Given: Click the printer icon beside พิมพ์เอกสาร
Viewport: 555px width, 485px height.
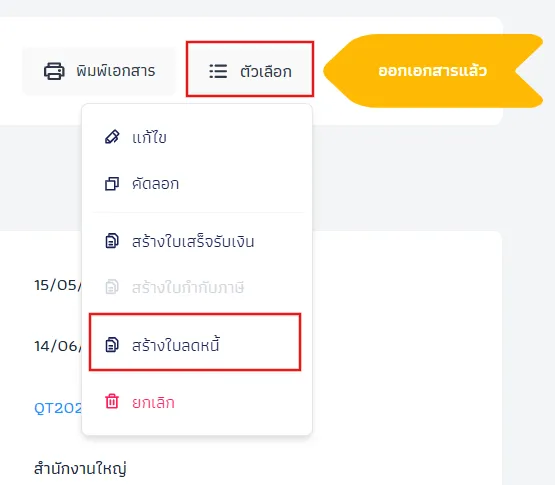Looking at the screenshot, I should pos(54,71).
